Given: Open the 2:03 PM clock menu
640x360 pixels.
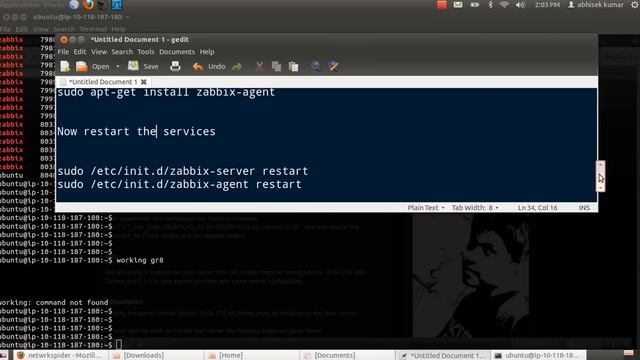Looking at the screenshot, I should tap(547, 5).
